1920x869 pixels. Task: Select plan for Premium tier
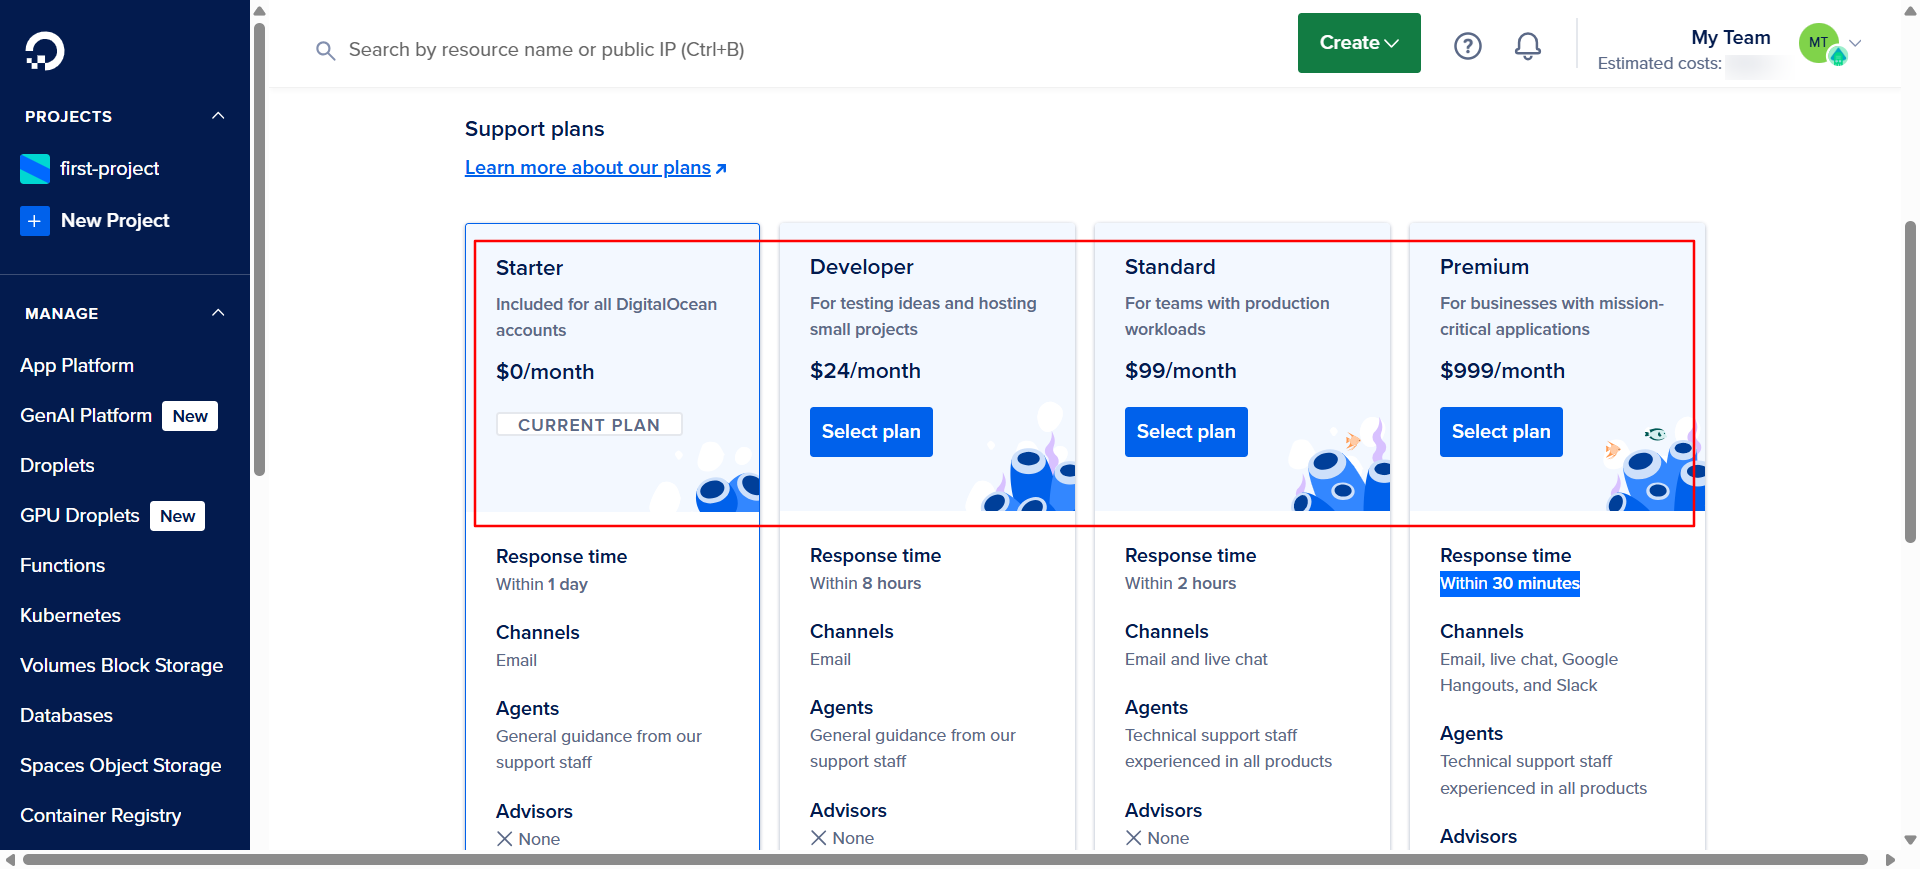tap(1500, 432)
